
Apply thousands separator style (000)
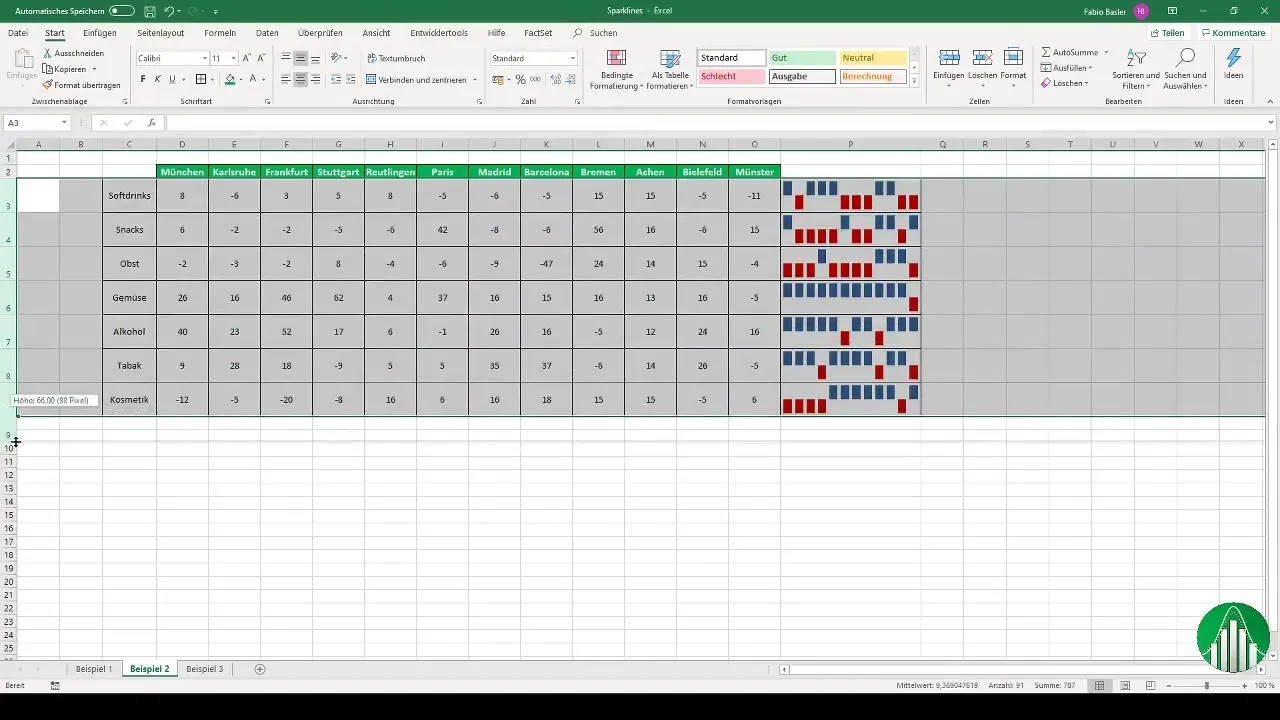[535, 79]
